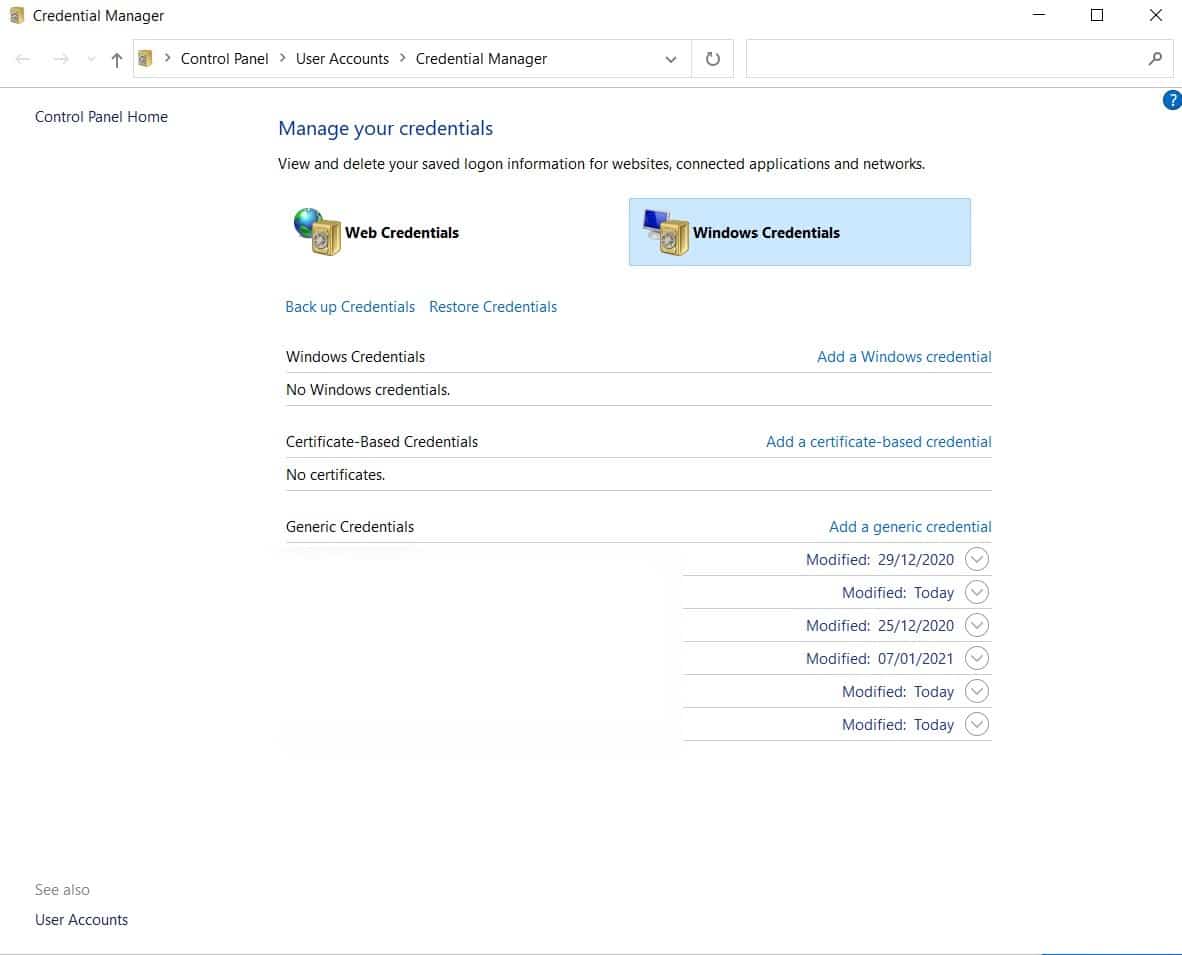
Task: Open User Accounts from the breadcrumb
Action: pos(342,58)
